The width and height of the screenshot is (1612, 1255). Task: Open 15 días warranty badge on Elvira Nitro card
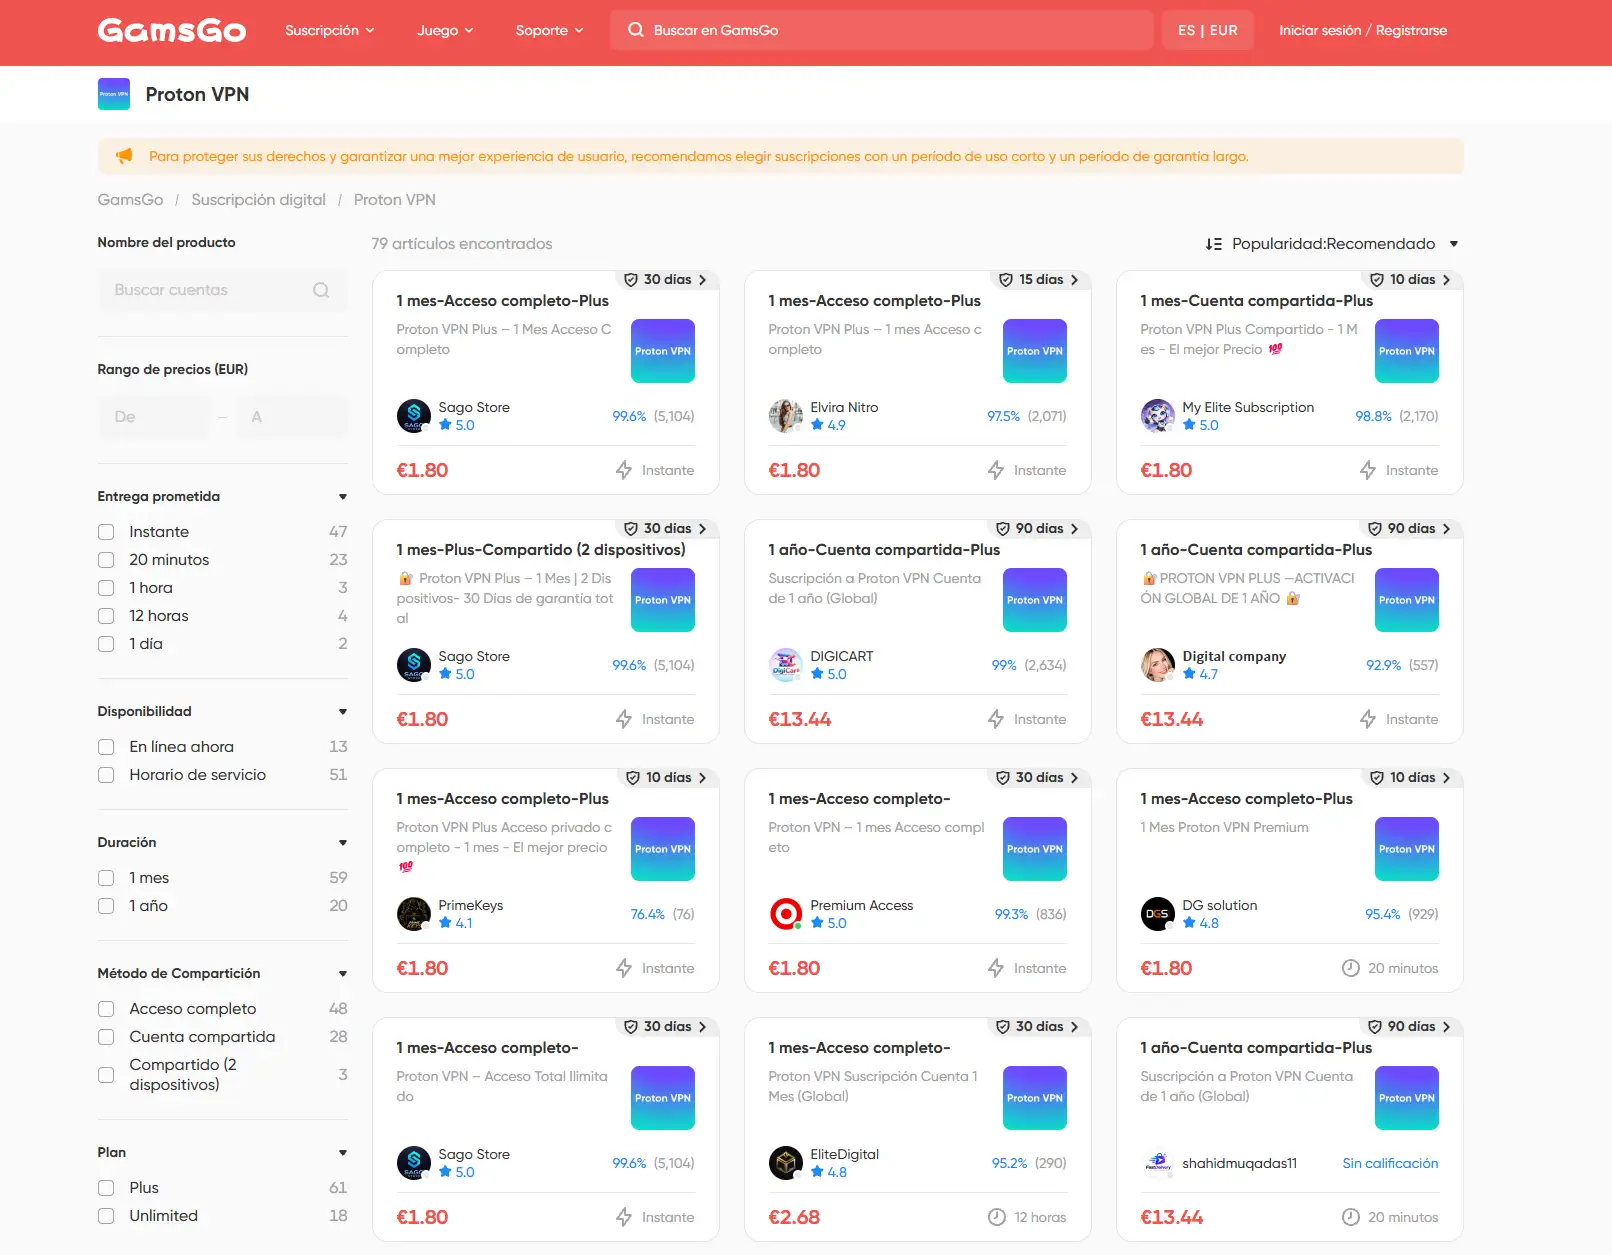pyautogui.click(x=1038, y=280)
